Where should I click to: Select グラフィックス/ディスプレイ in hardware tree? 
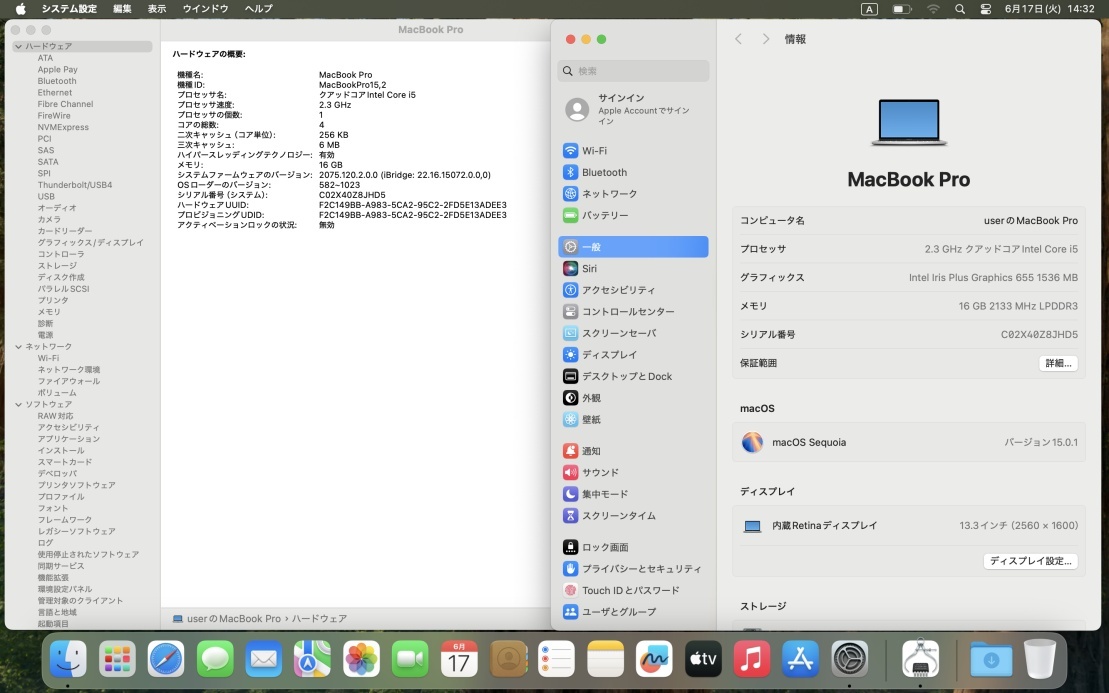pos(91,243)
